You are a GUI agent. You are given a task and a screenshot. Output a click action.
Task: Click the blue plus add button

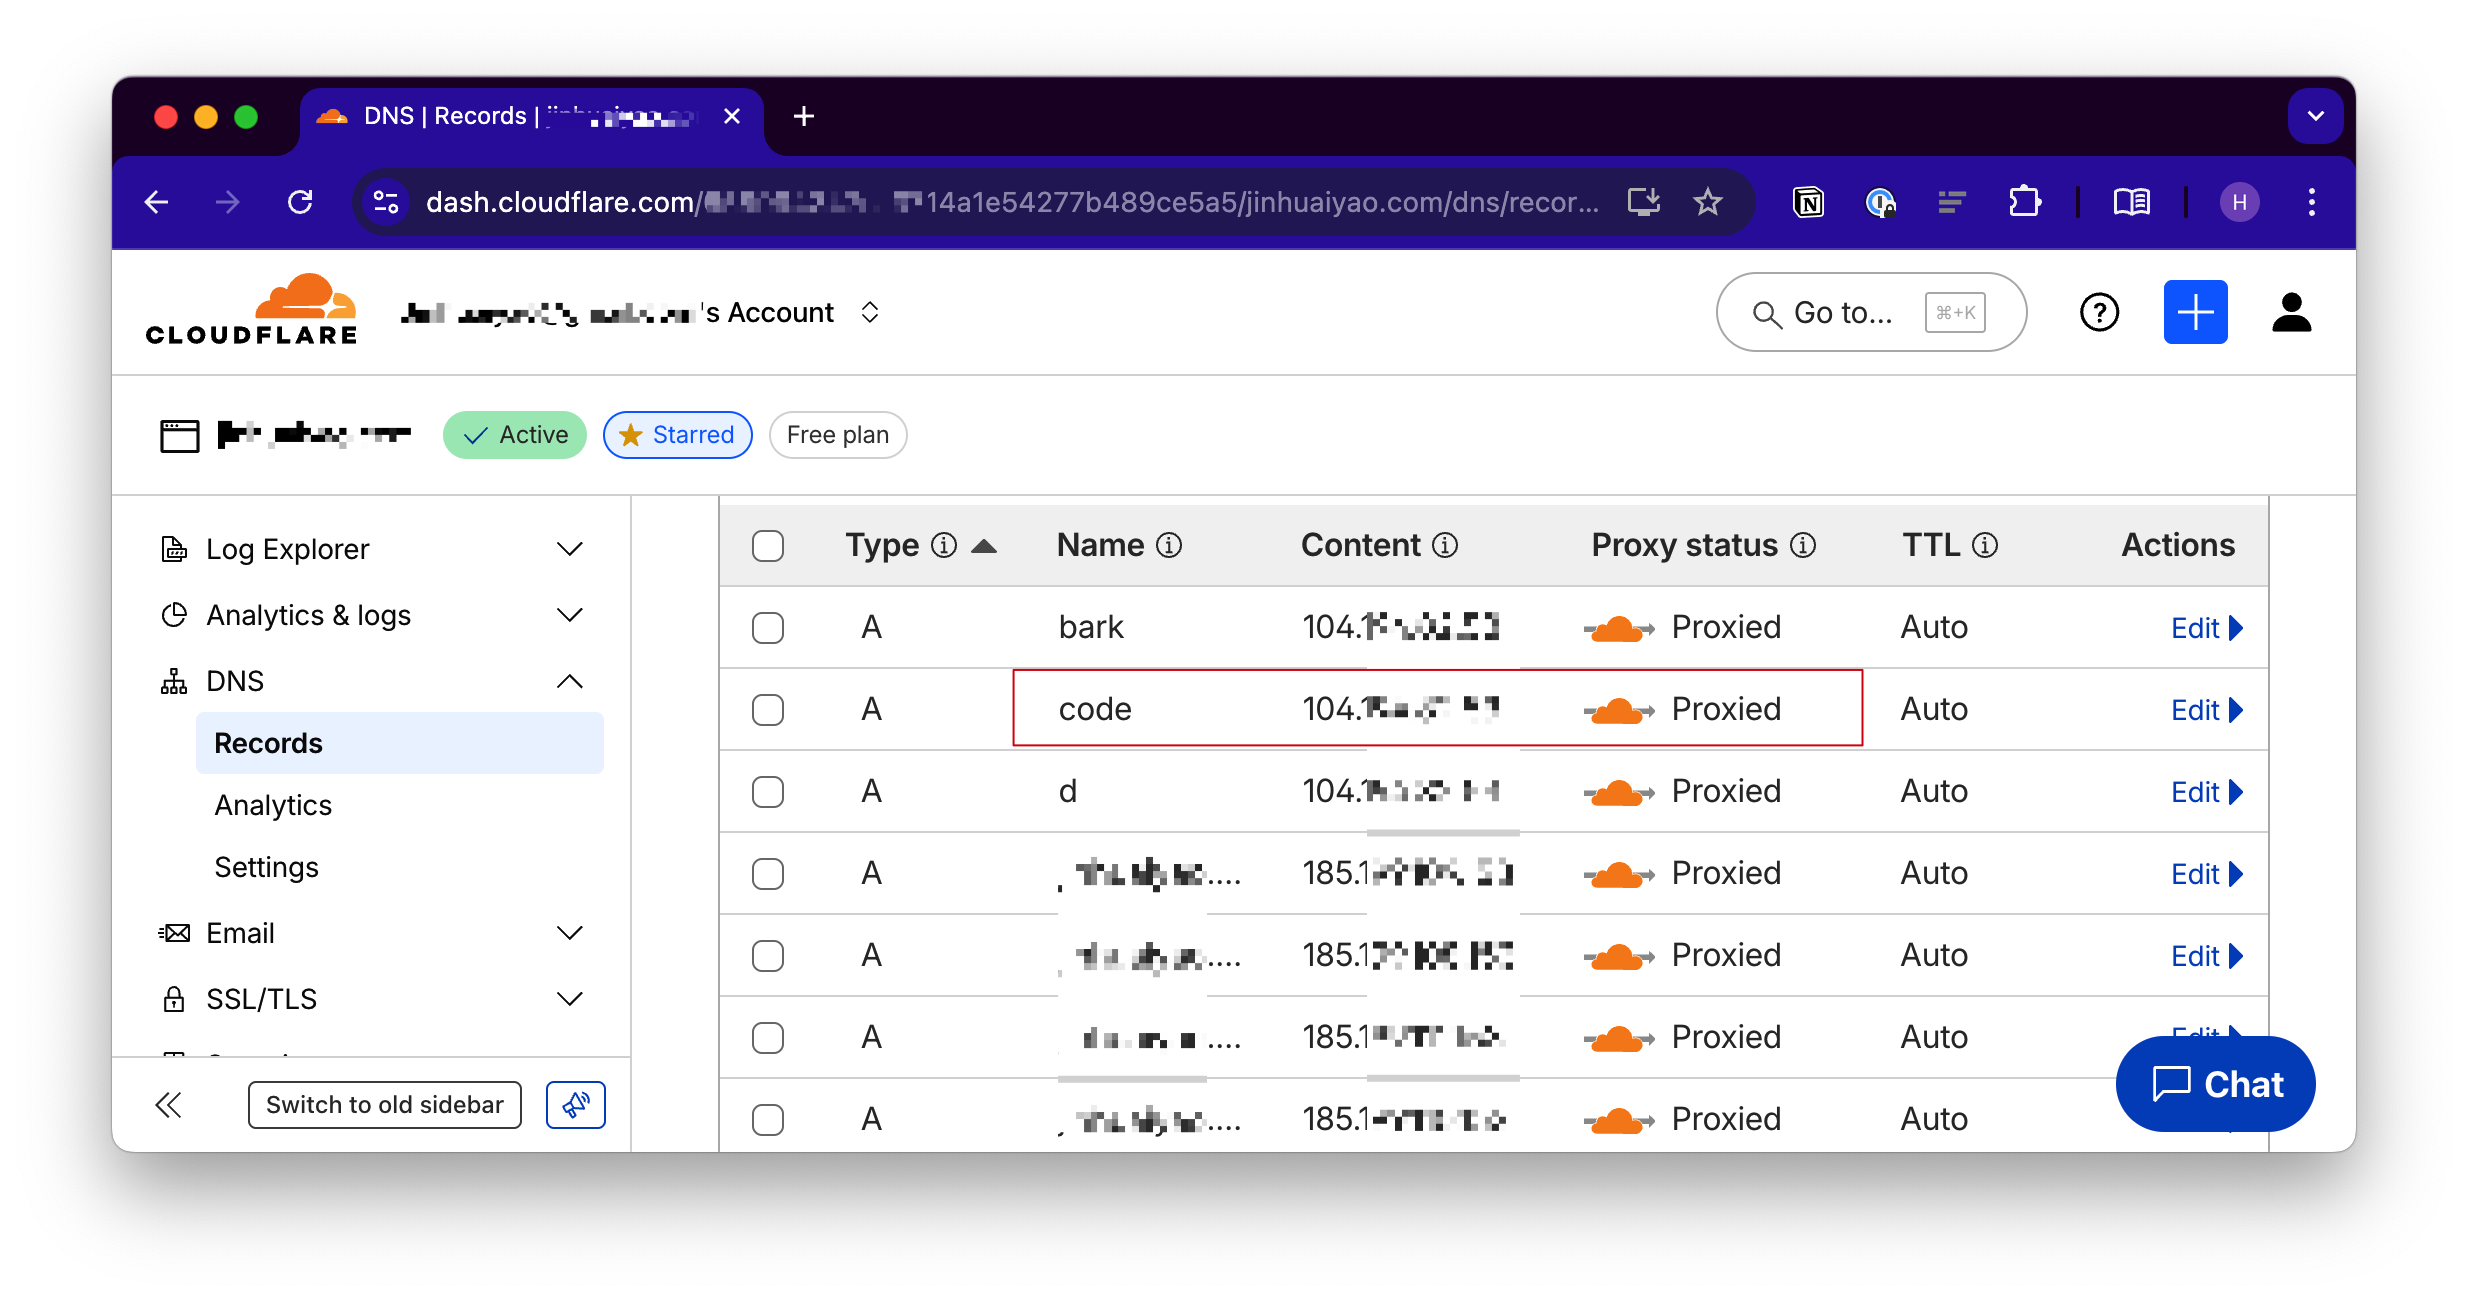[x=2195, y=313]
